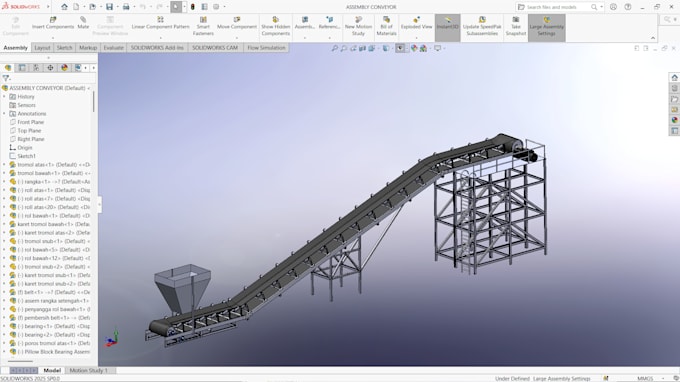Click Zoom to Fit in view toolbar
The image size is (680, 382).
334,48
